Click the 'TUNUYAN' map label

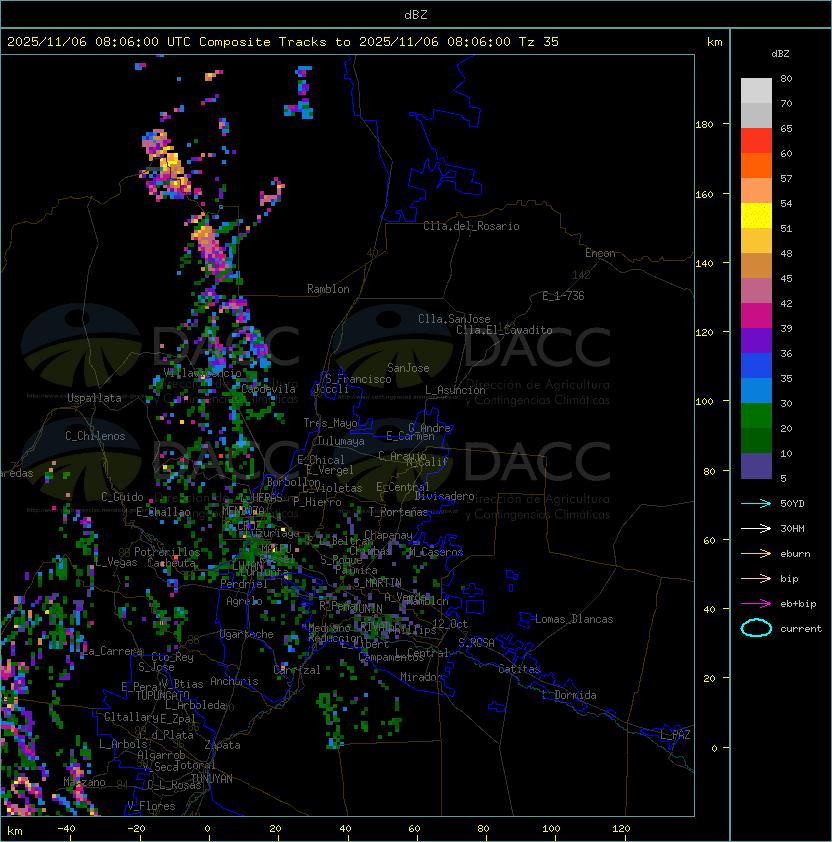[212, 779]
